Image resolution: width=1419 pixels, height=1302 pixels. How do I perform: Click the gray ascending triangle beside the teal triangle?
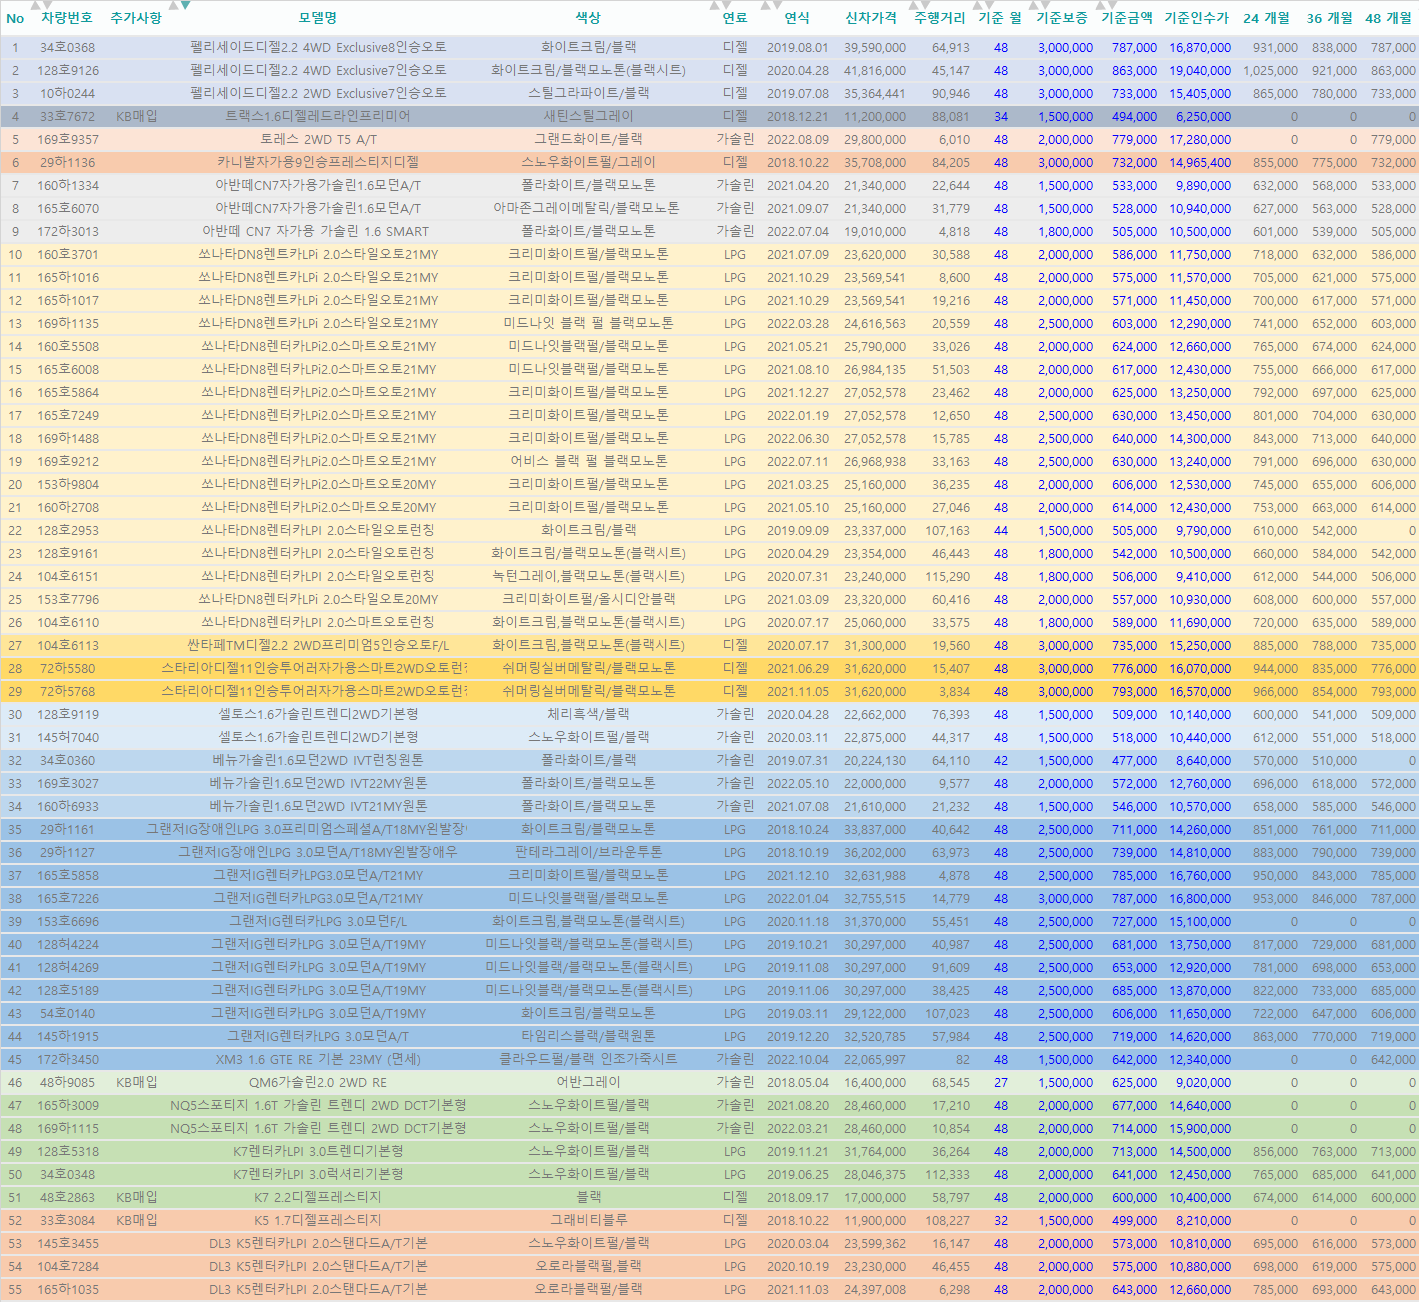173,5
